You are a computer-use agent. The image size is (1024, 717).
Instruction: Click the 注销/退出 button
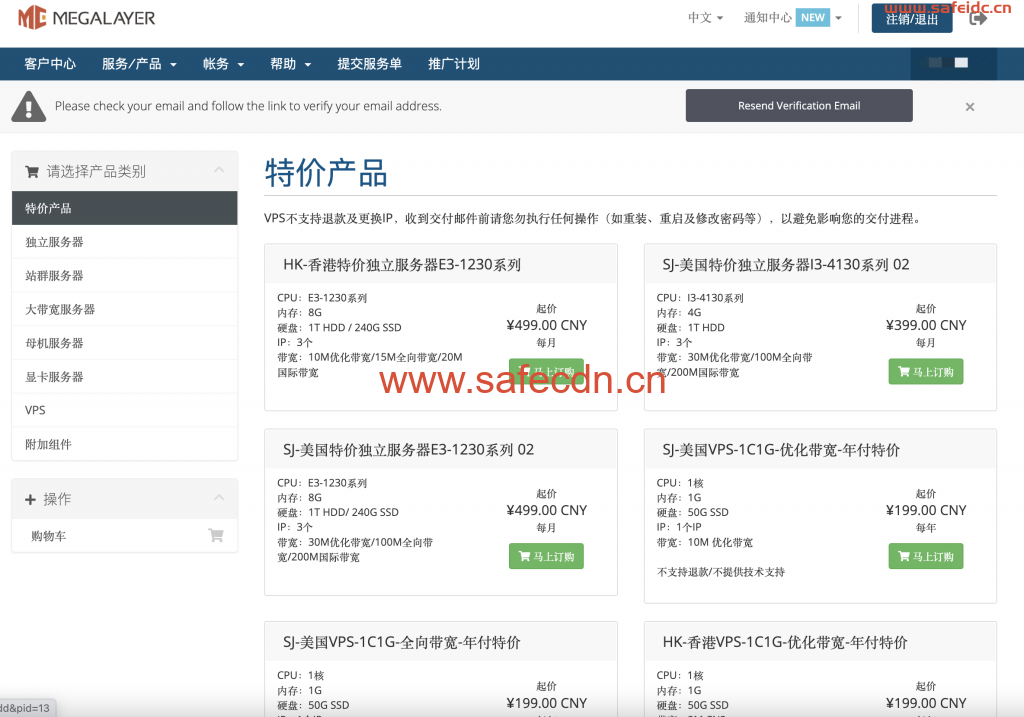(912, 18)
